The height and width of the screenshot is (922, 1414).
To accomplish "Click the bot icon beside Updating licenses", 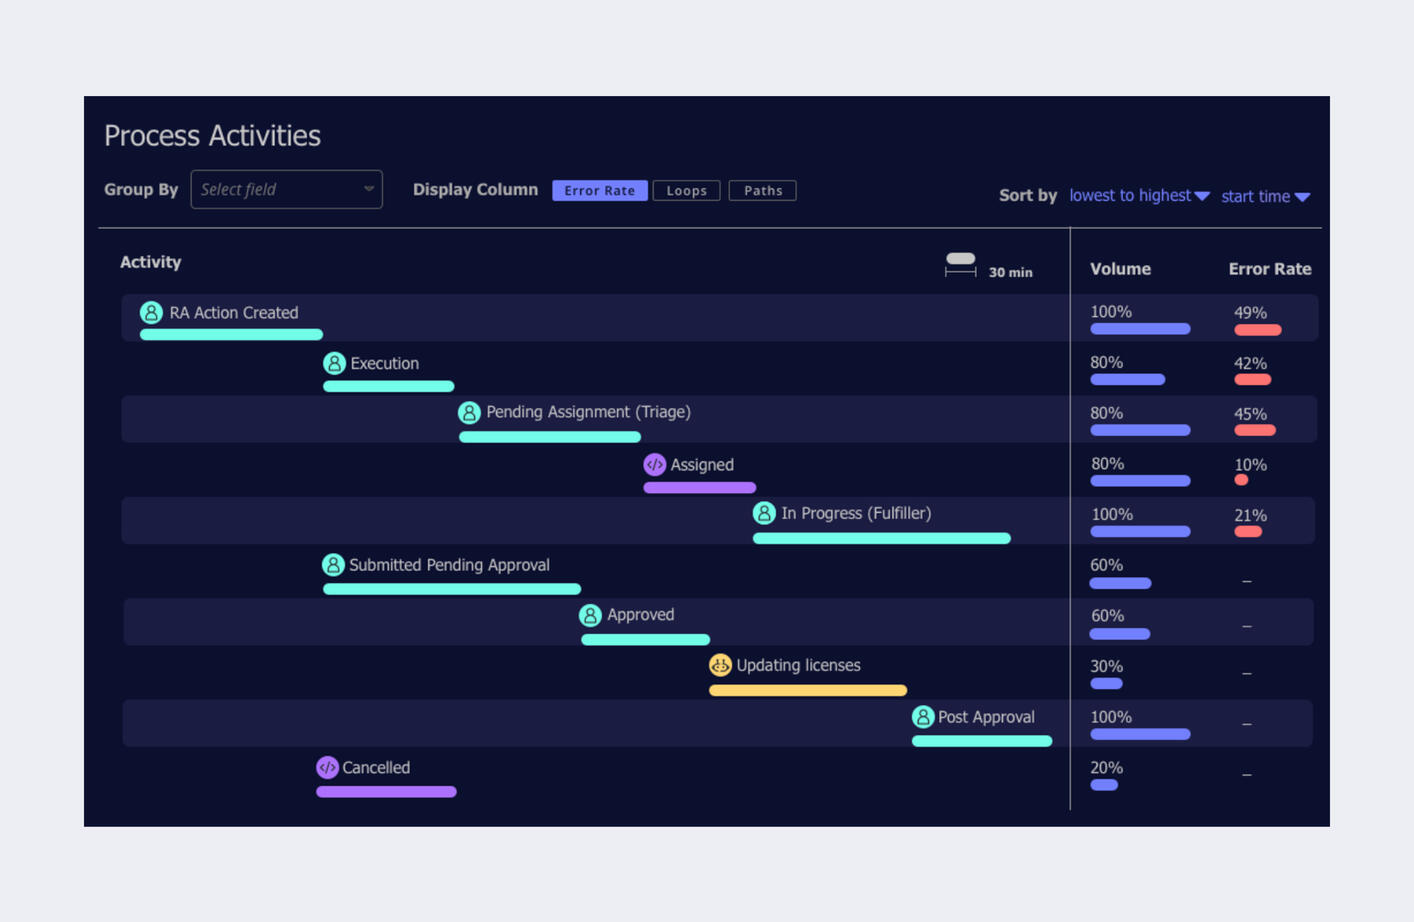I will (x=721, y=663).
